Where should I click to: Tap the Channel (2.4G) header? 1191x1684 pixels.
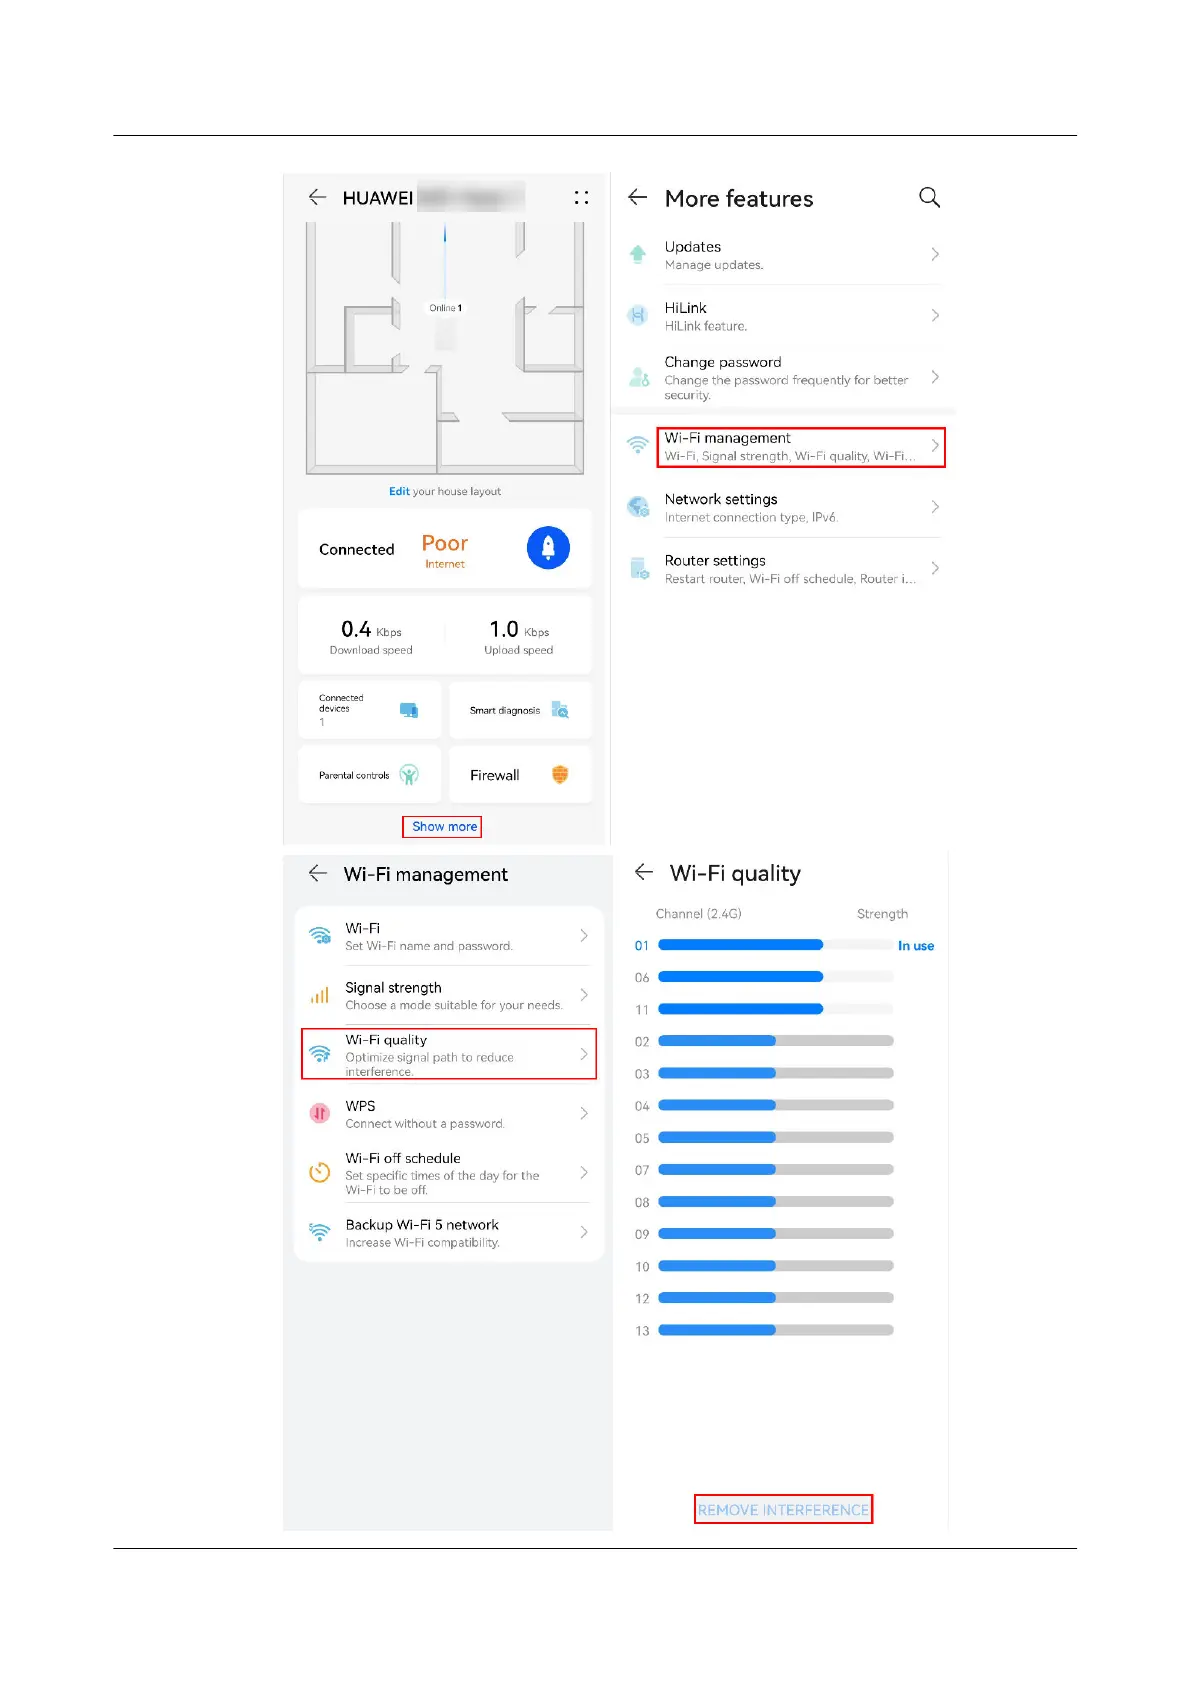click(x=698, y=913)
